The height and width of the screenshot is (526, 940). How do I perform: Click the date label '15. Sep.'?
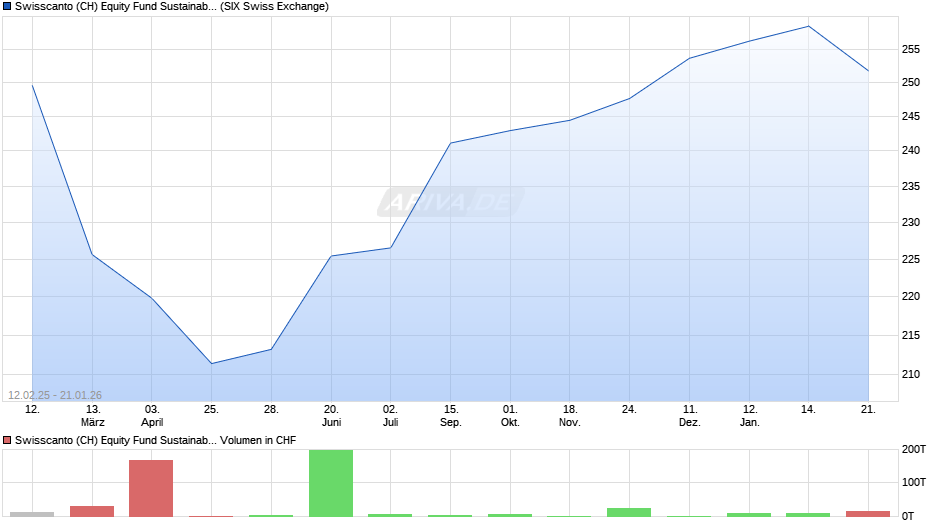451,416
